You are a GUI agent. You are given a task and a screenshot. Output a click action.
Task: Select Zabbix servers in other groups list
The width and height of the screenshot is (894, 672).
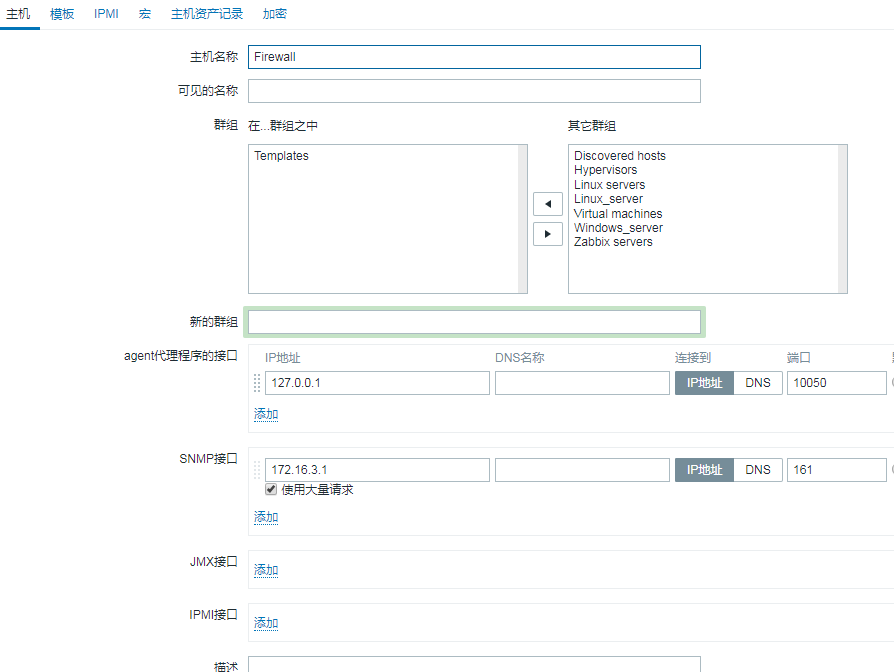613,242
